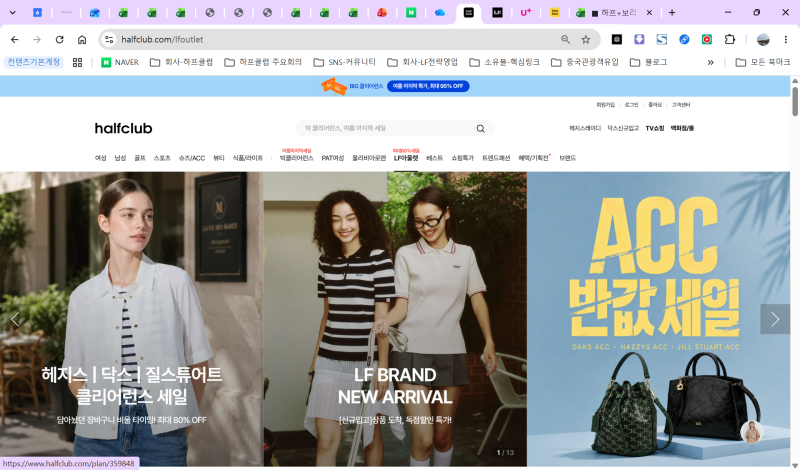Submit search with magnifier on halfclub
The height and width of the screenshot is (470, 800).
tap(480, 129)
